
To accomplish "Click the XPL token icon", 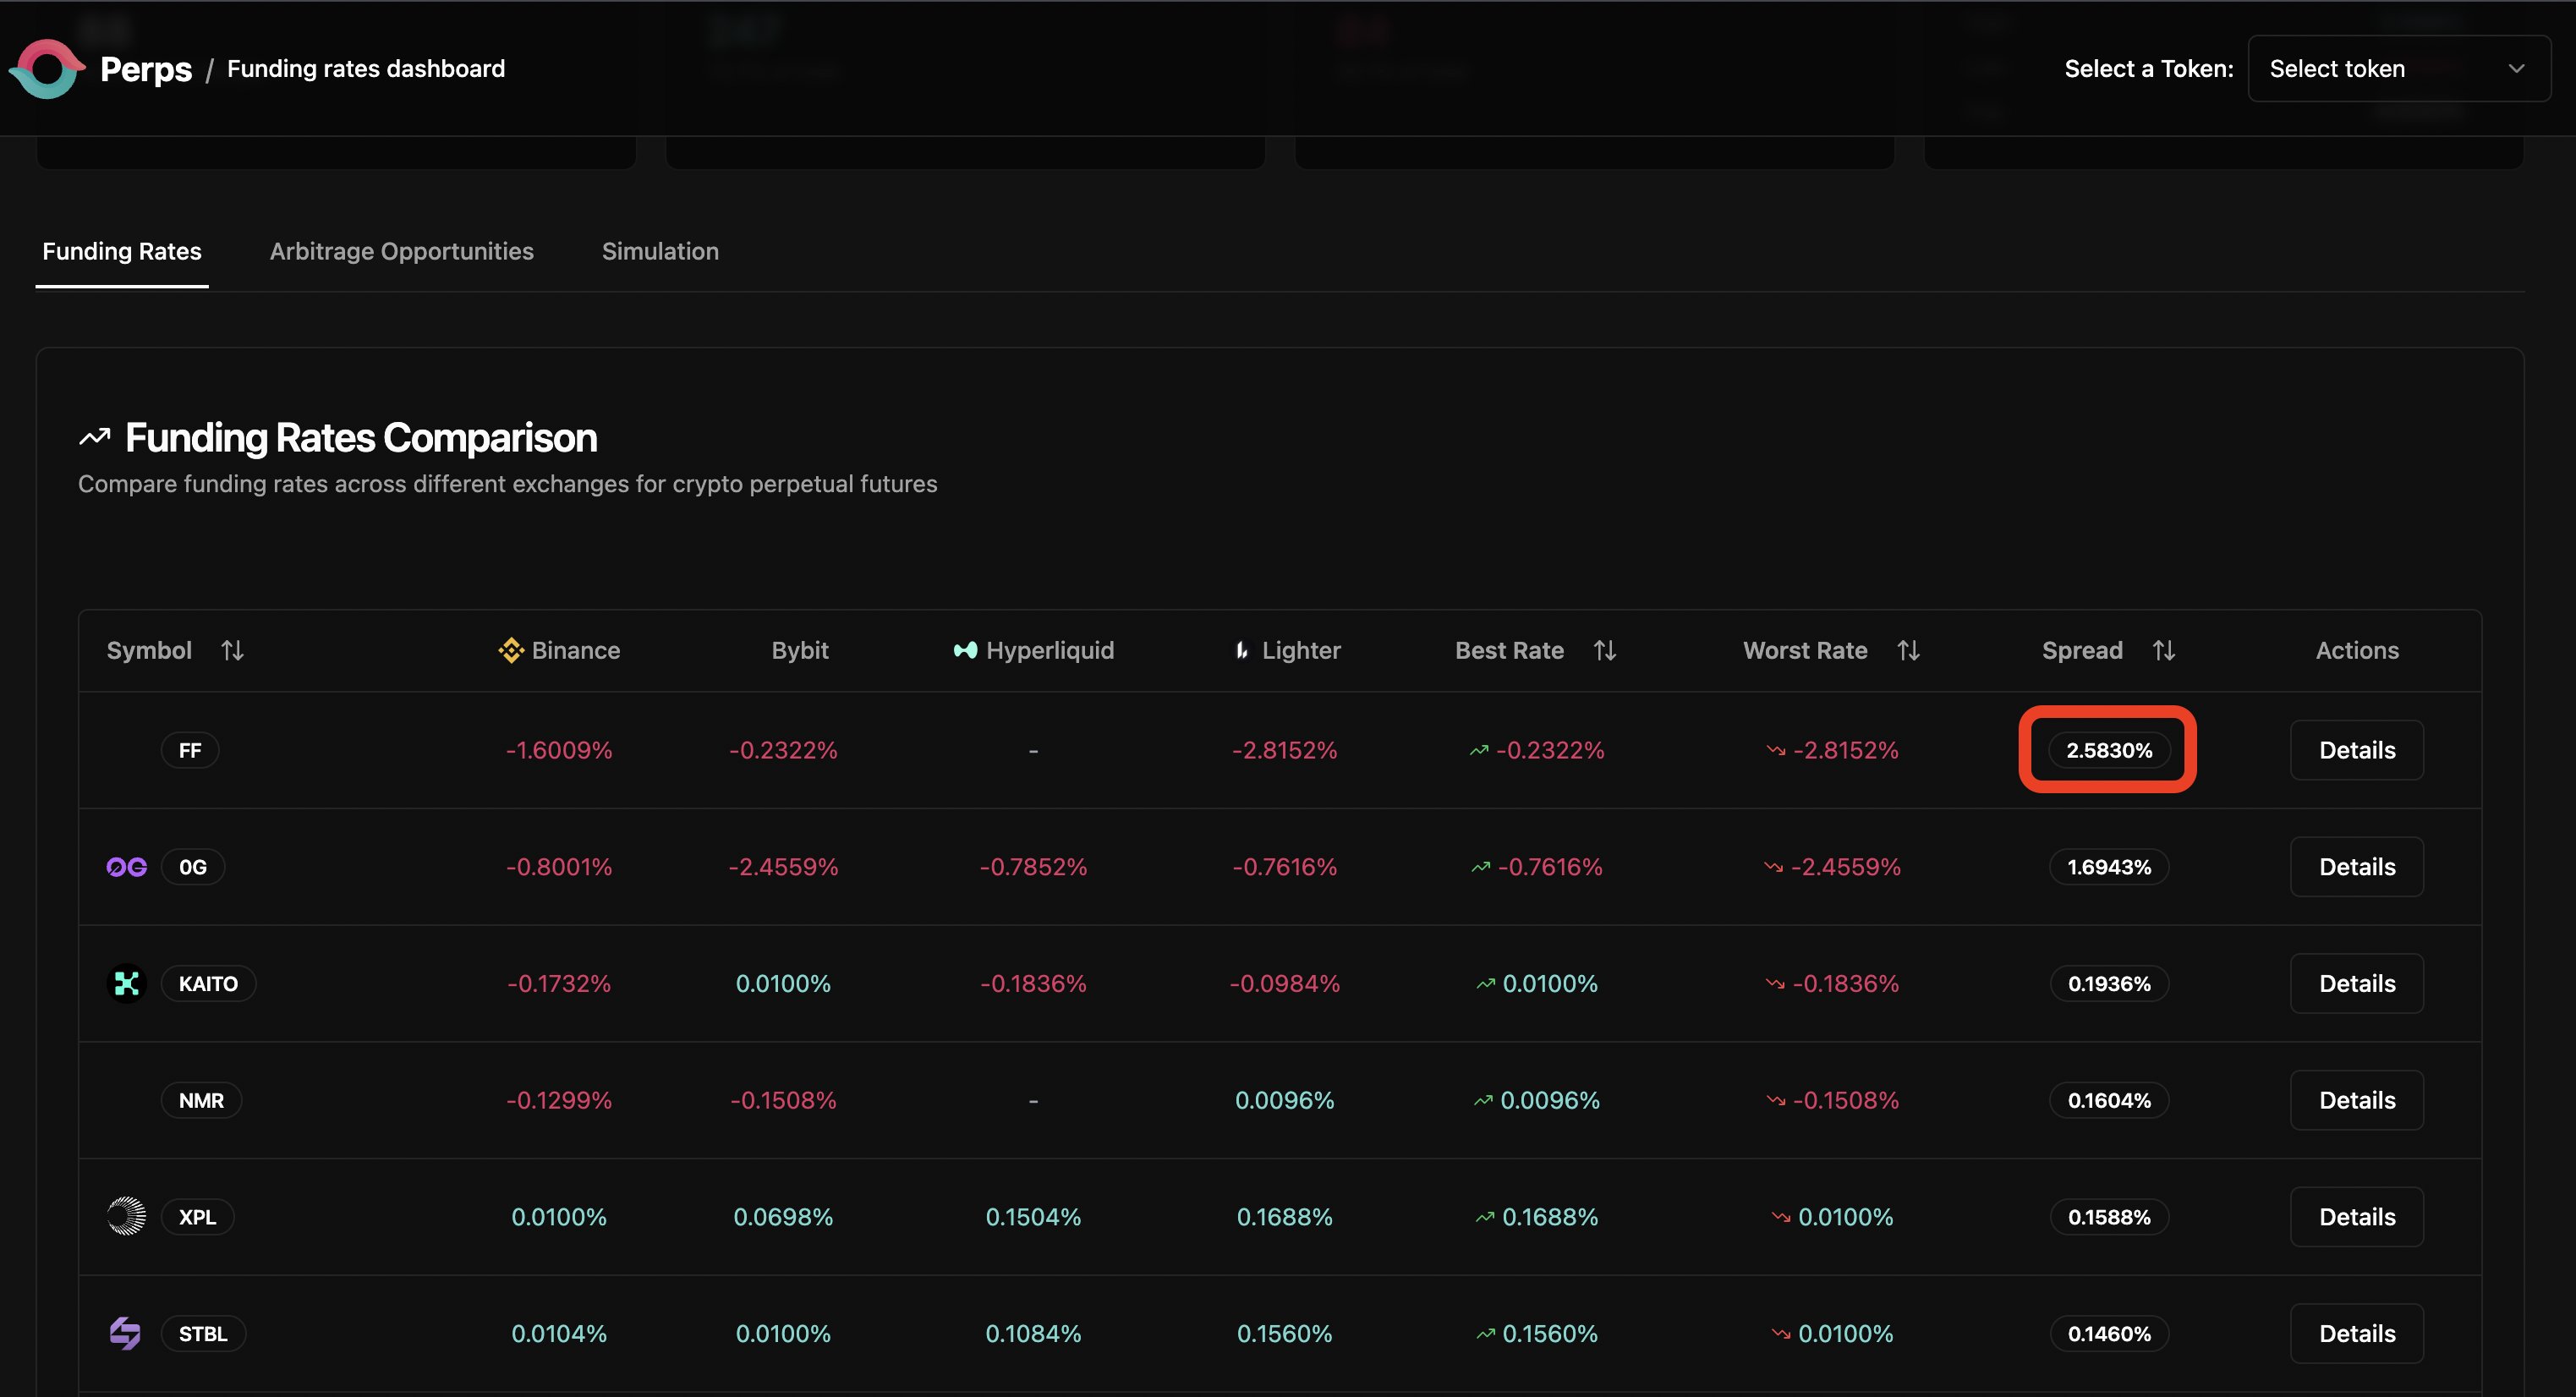I will [126, 1216].
